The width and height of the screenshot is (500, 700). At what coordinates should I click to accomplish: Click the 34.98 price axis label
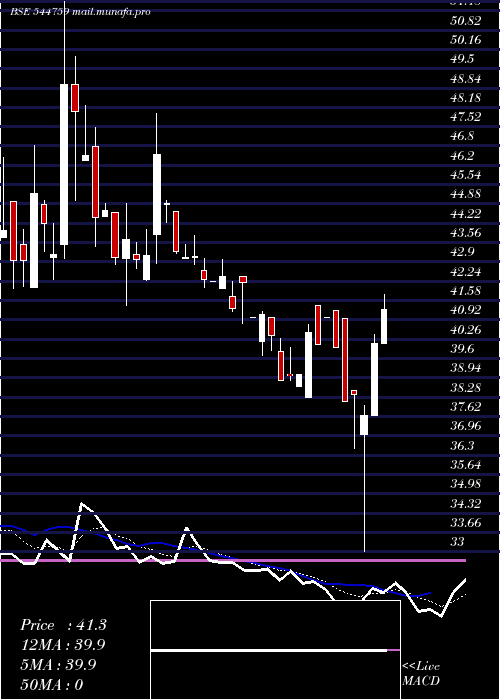coord(466,484)
